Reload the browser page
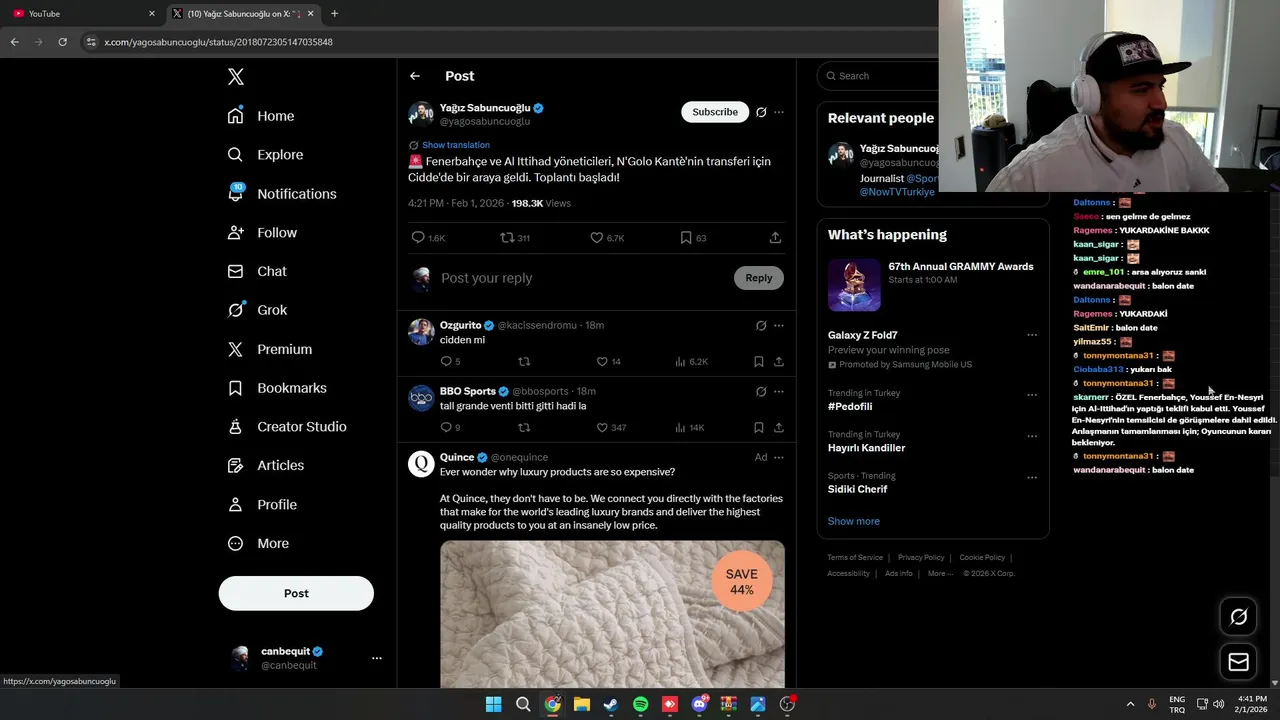Viewport: 1280px width, 720px height. (x=62, y=42)
